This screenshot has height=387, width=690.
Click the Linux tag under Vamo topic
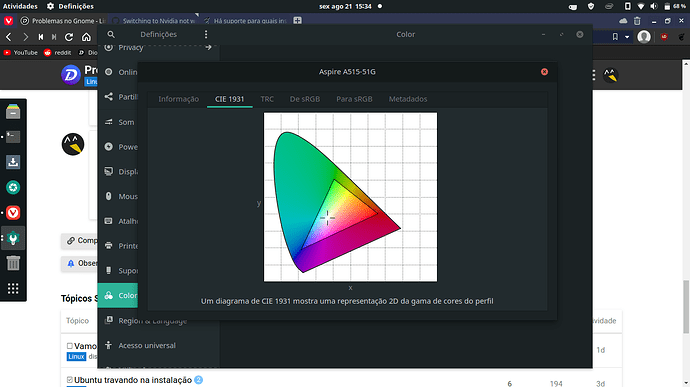pos(76,356)
